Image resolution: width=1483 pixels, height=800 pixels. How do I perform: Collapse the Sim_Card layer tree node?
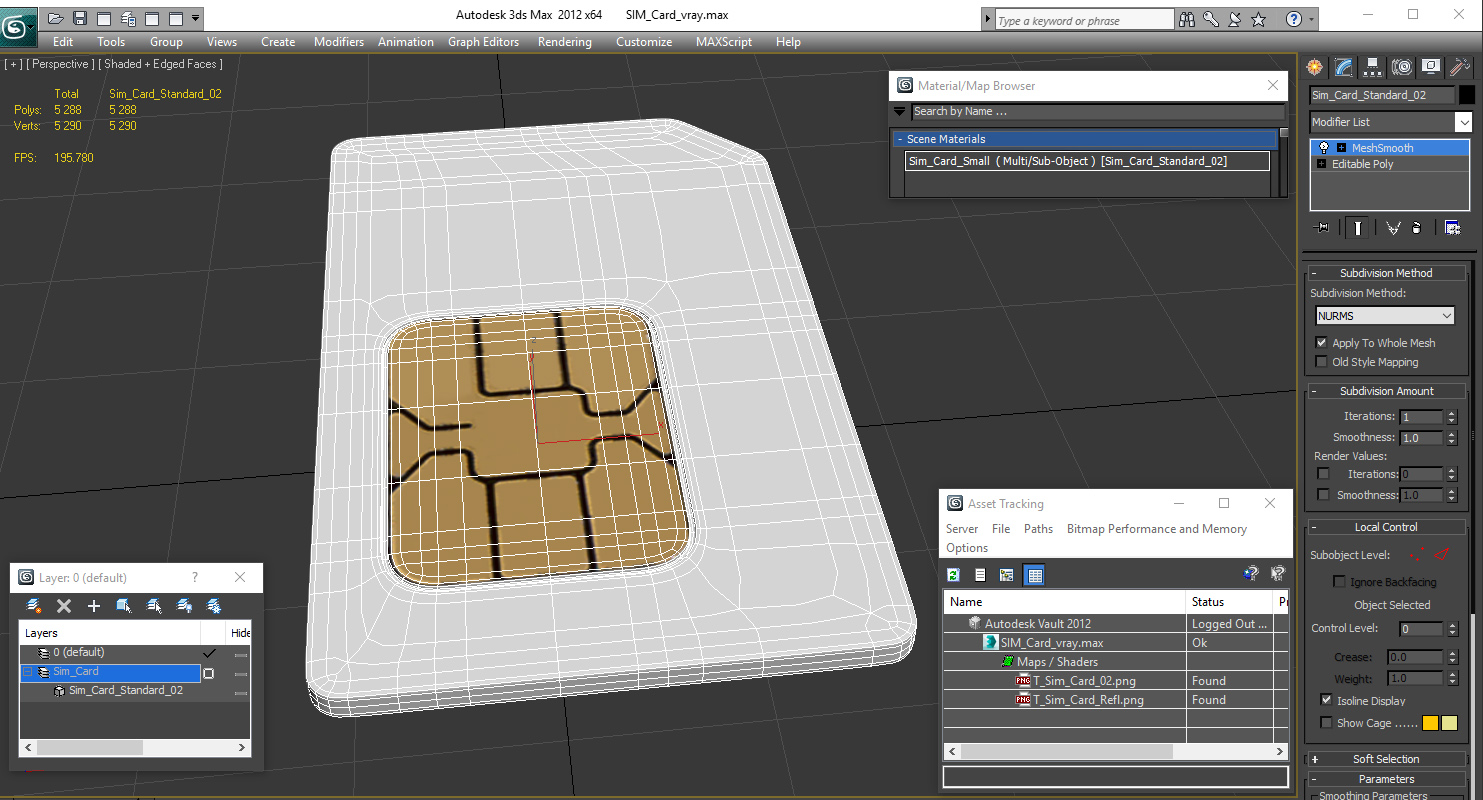tap(27, 672)
